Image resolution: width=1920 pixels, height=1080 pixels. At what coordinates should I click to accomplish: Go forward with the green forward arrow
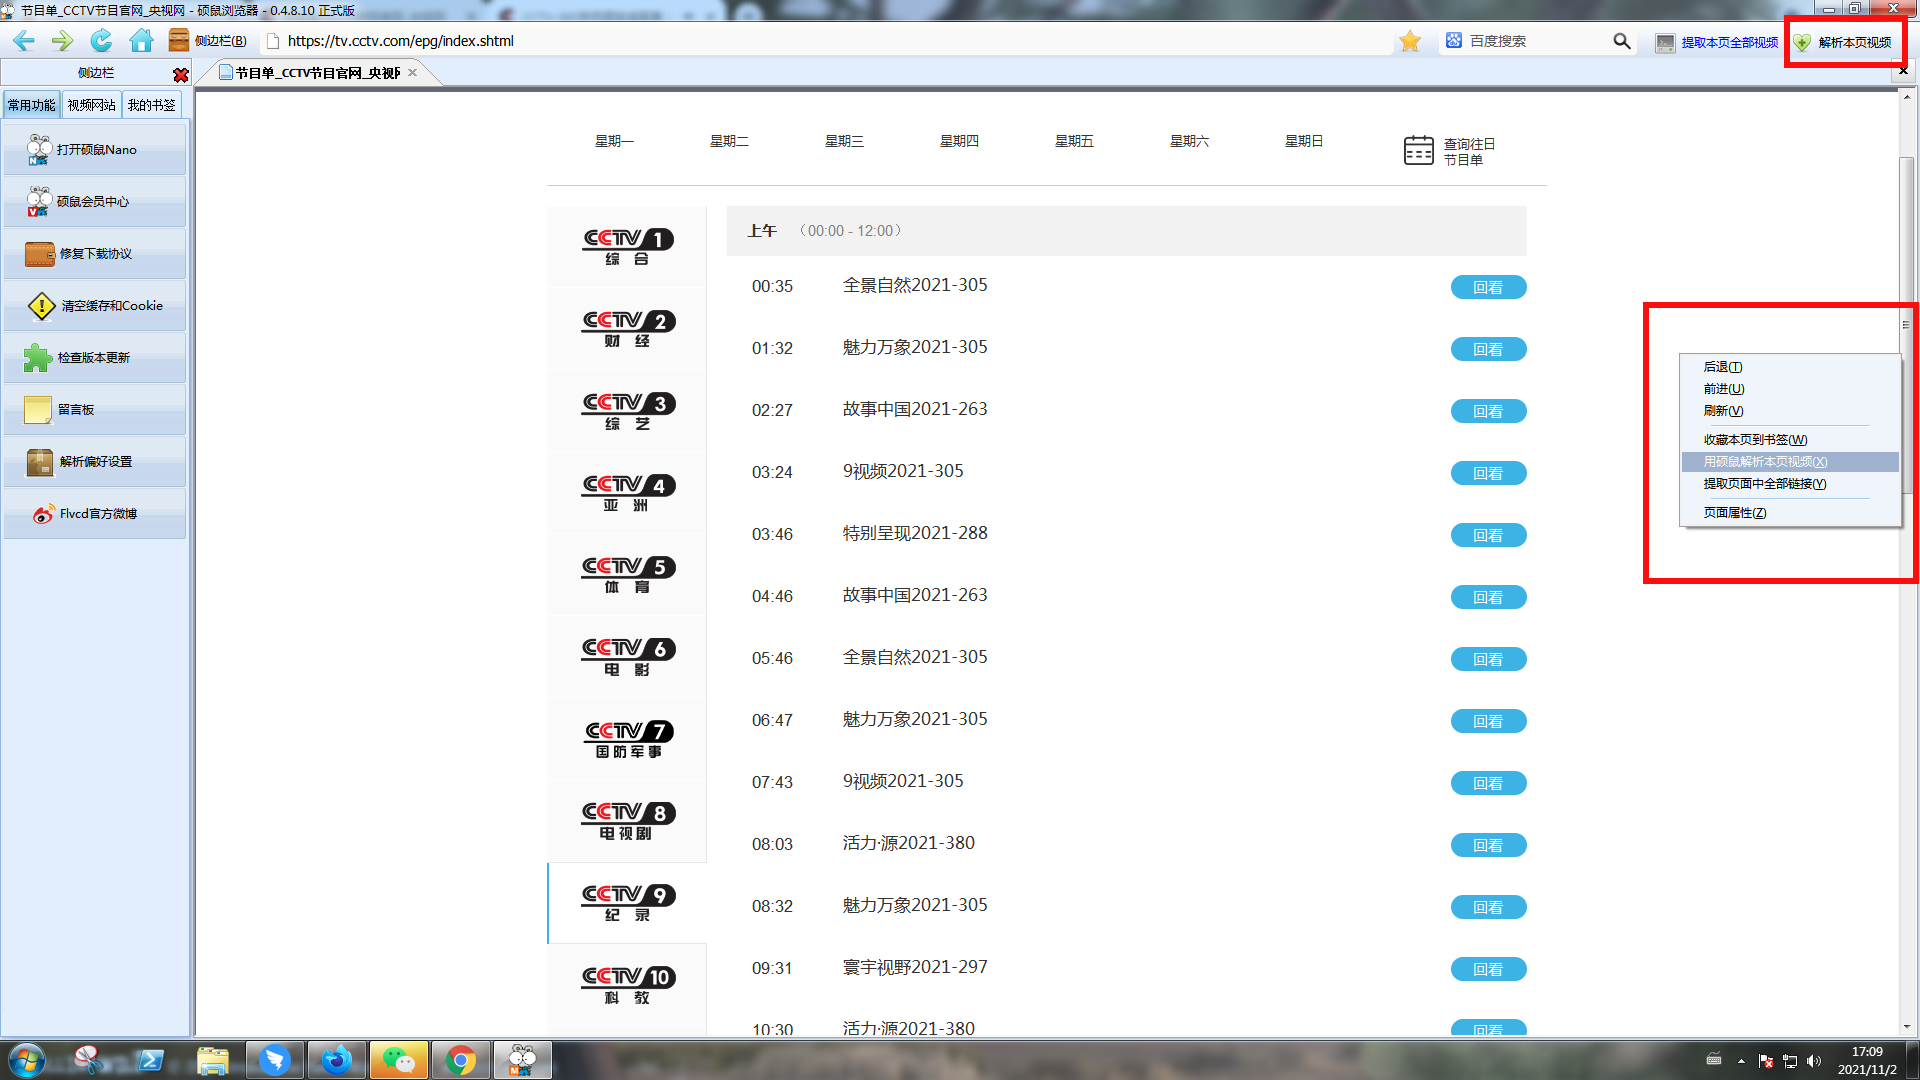coord(62,41)
